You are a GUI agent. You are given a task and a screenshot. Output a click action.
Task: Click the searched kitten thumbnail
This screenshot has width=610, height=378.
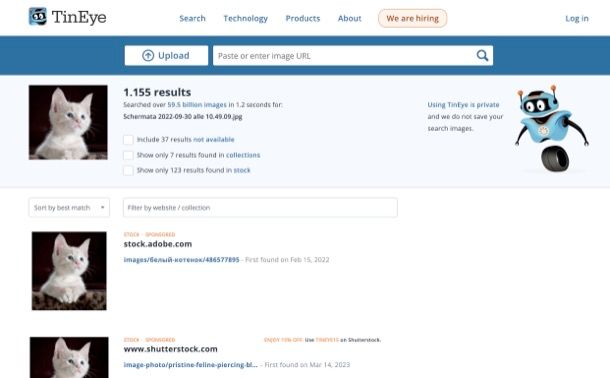pos(68,122)
